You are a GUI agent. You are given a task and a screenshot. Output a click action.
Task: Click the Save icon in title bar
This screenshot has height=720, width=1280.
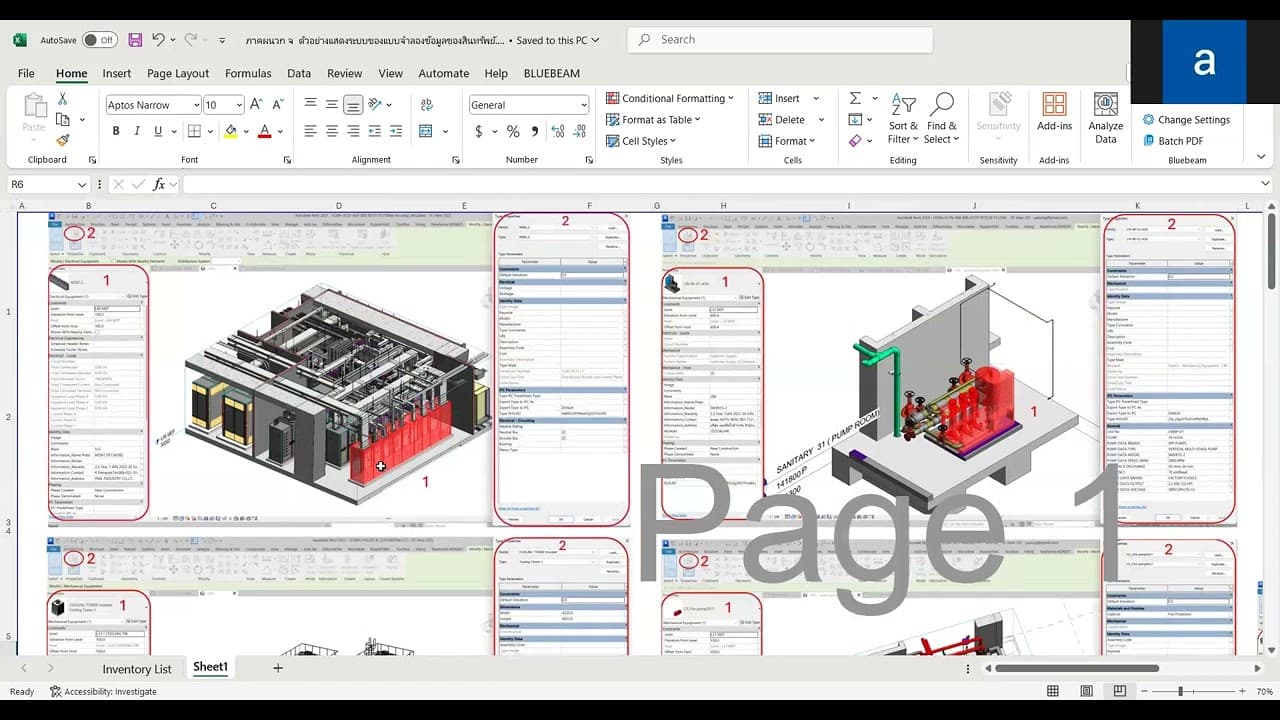(x=135, y=40)
